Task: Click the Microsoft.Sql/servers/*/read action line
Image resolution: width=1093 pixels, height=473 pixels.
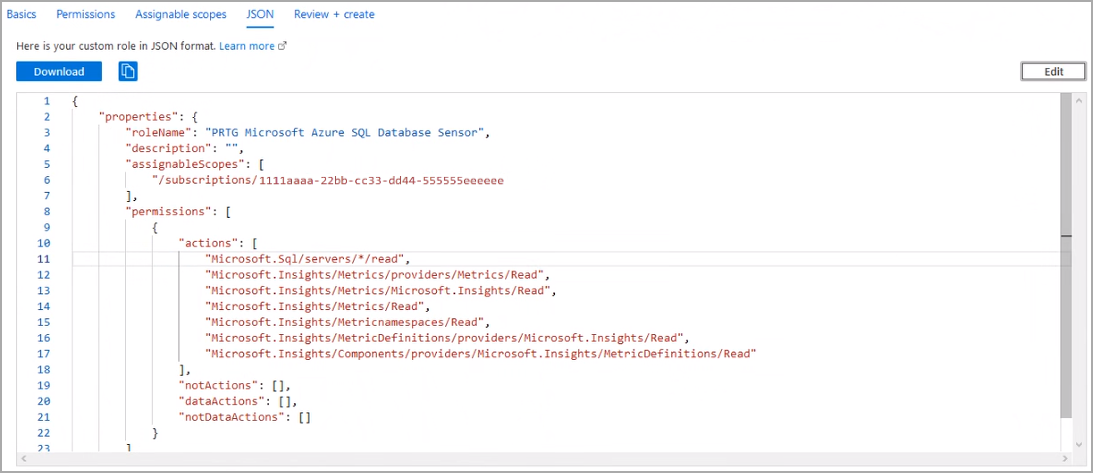Action: (x=305, y=259)
